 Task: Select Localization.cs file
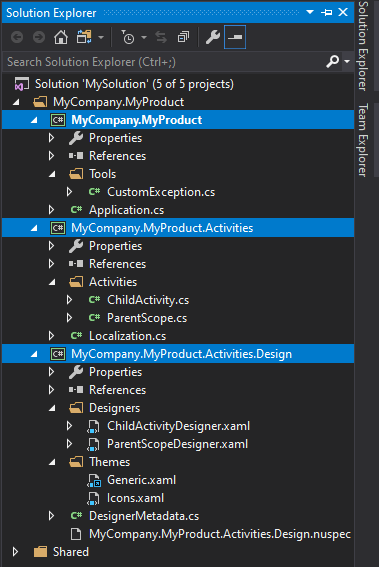(128, 336)
